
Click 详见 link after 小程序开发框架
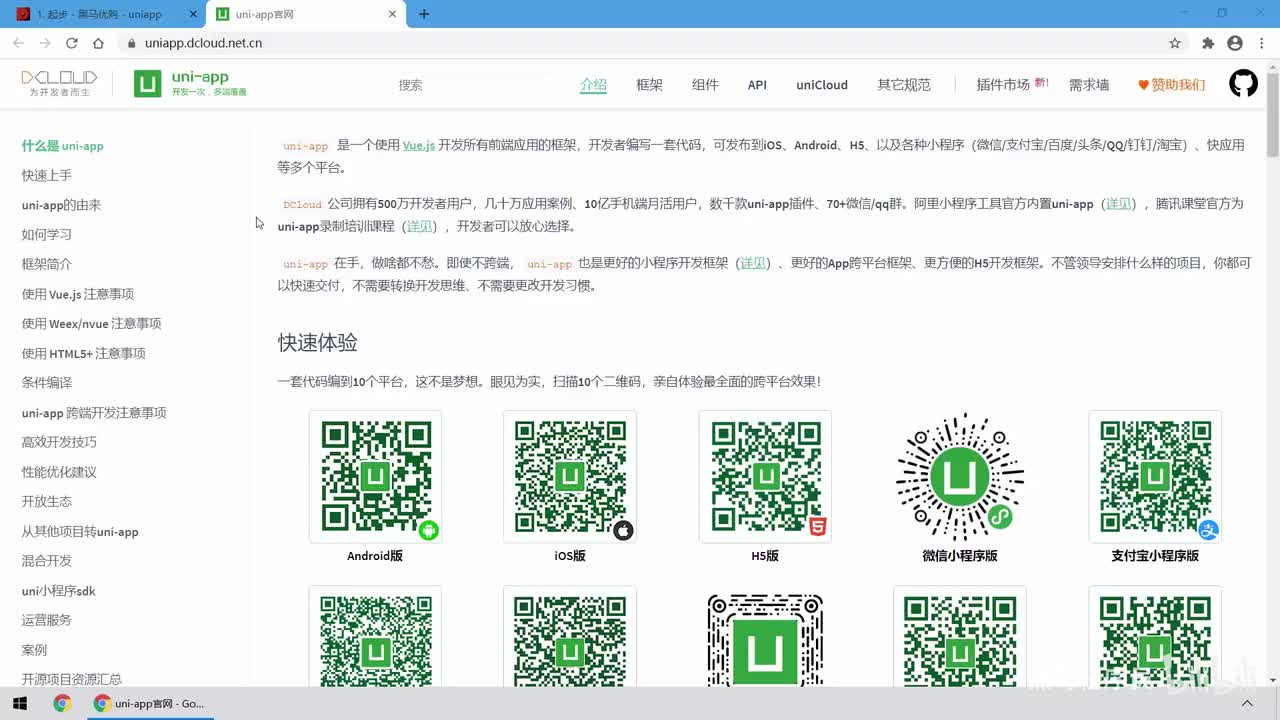[x=754, y=263]
